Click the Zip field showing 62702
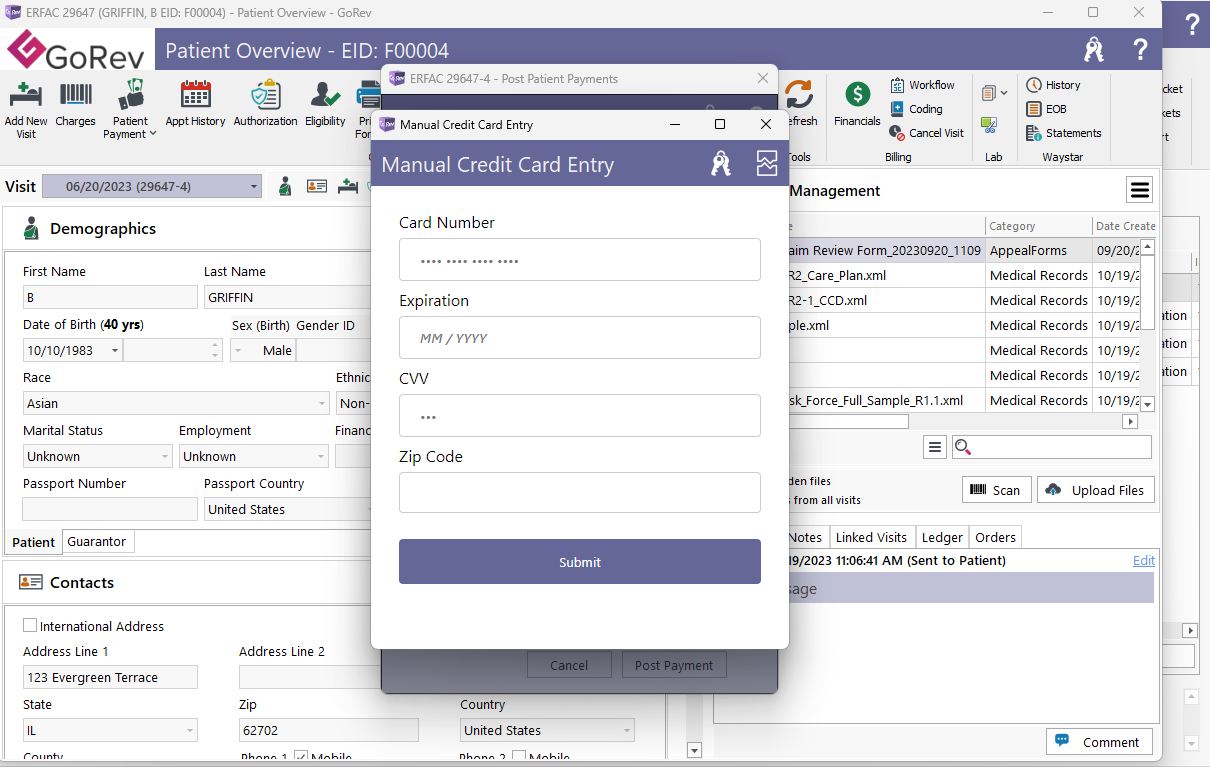This screenshot has width=1210, height=767. (x=329, y=730)
